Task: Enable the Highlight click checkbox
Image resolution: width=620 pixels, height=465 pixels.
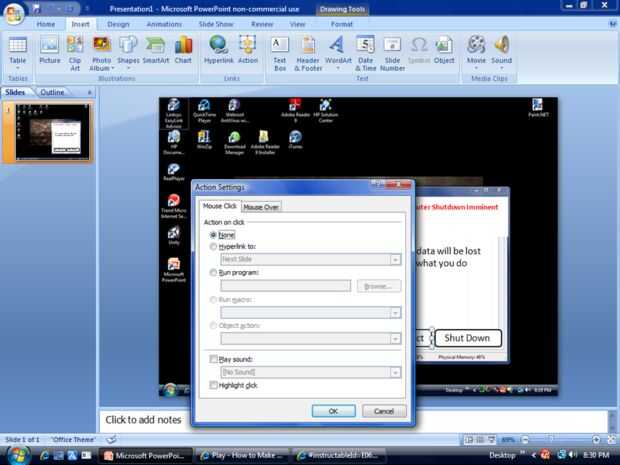Action: coord(213,385)
